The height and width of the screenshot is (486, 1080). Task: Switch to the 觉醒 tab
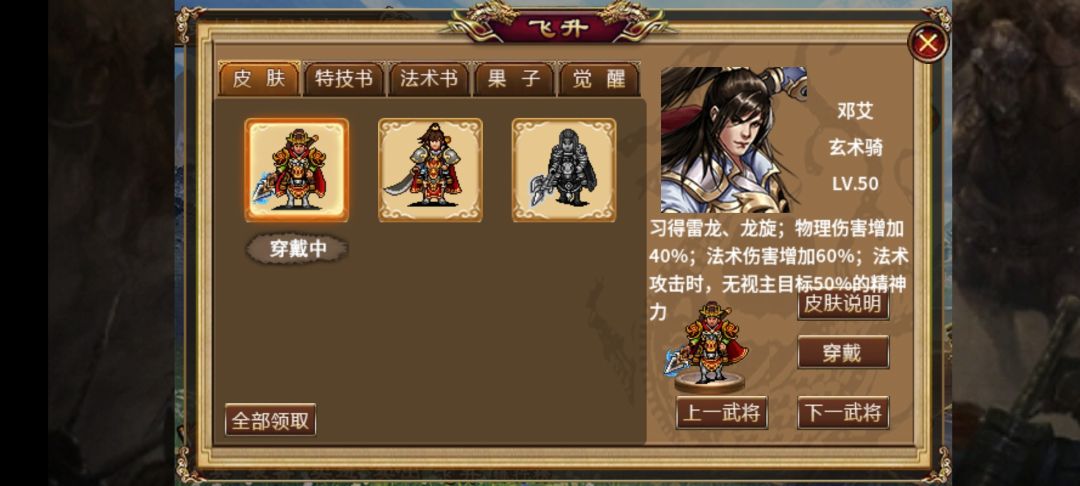[599, 79]
